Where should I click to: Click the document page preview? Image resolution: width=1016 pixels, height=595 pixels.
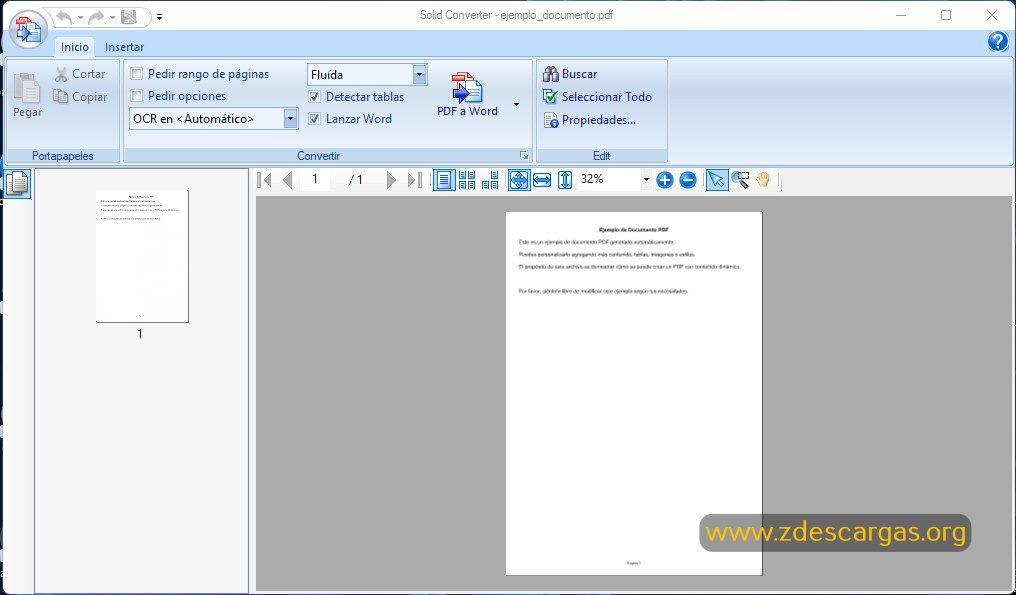tap(634, 393)
